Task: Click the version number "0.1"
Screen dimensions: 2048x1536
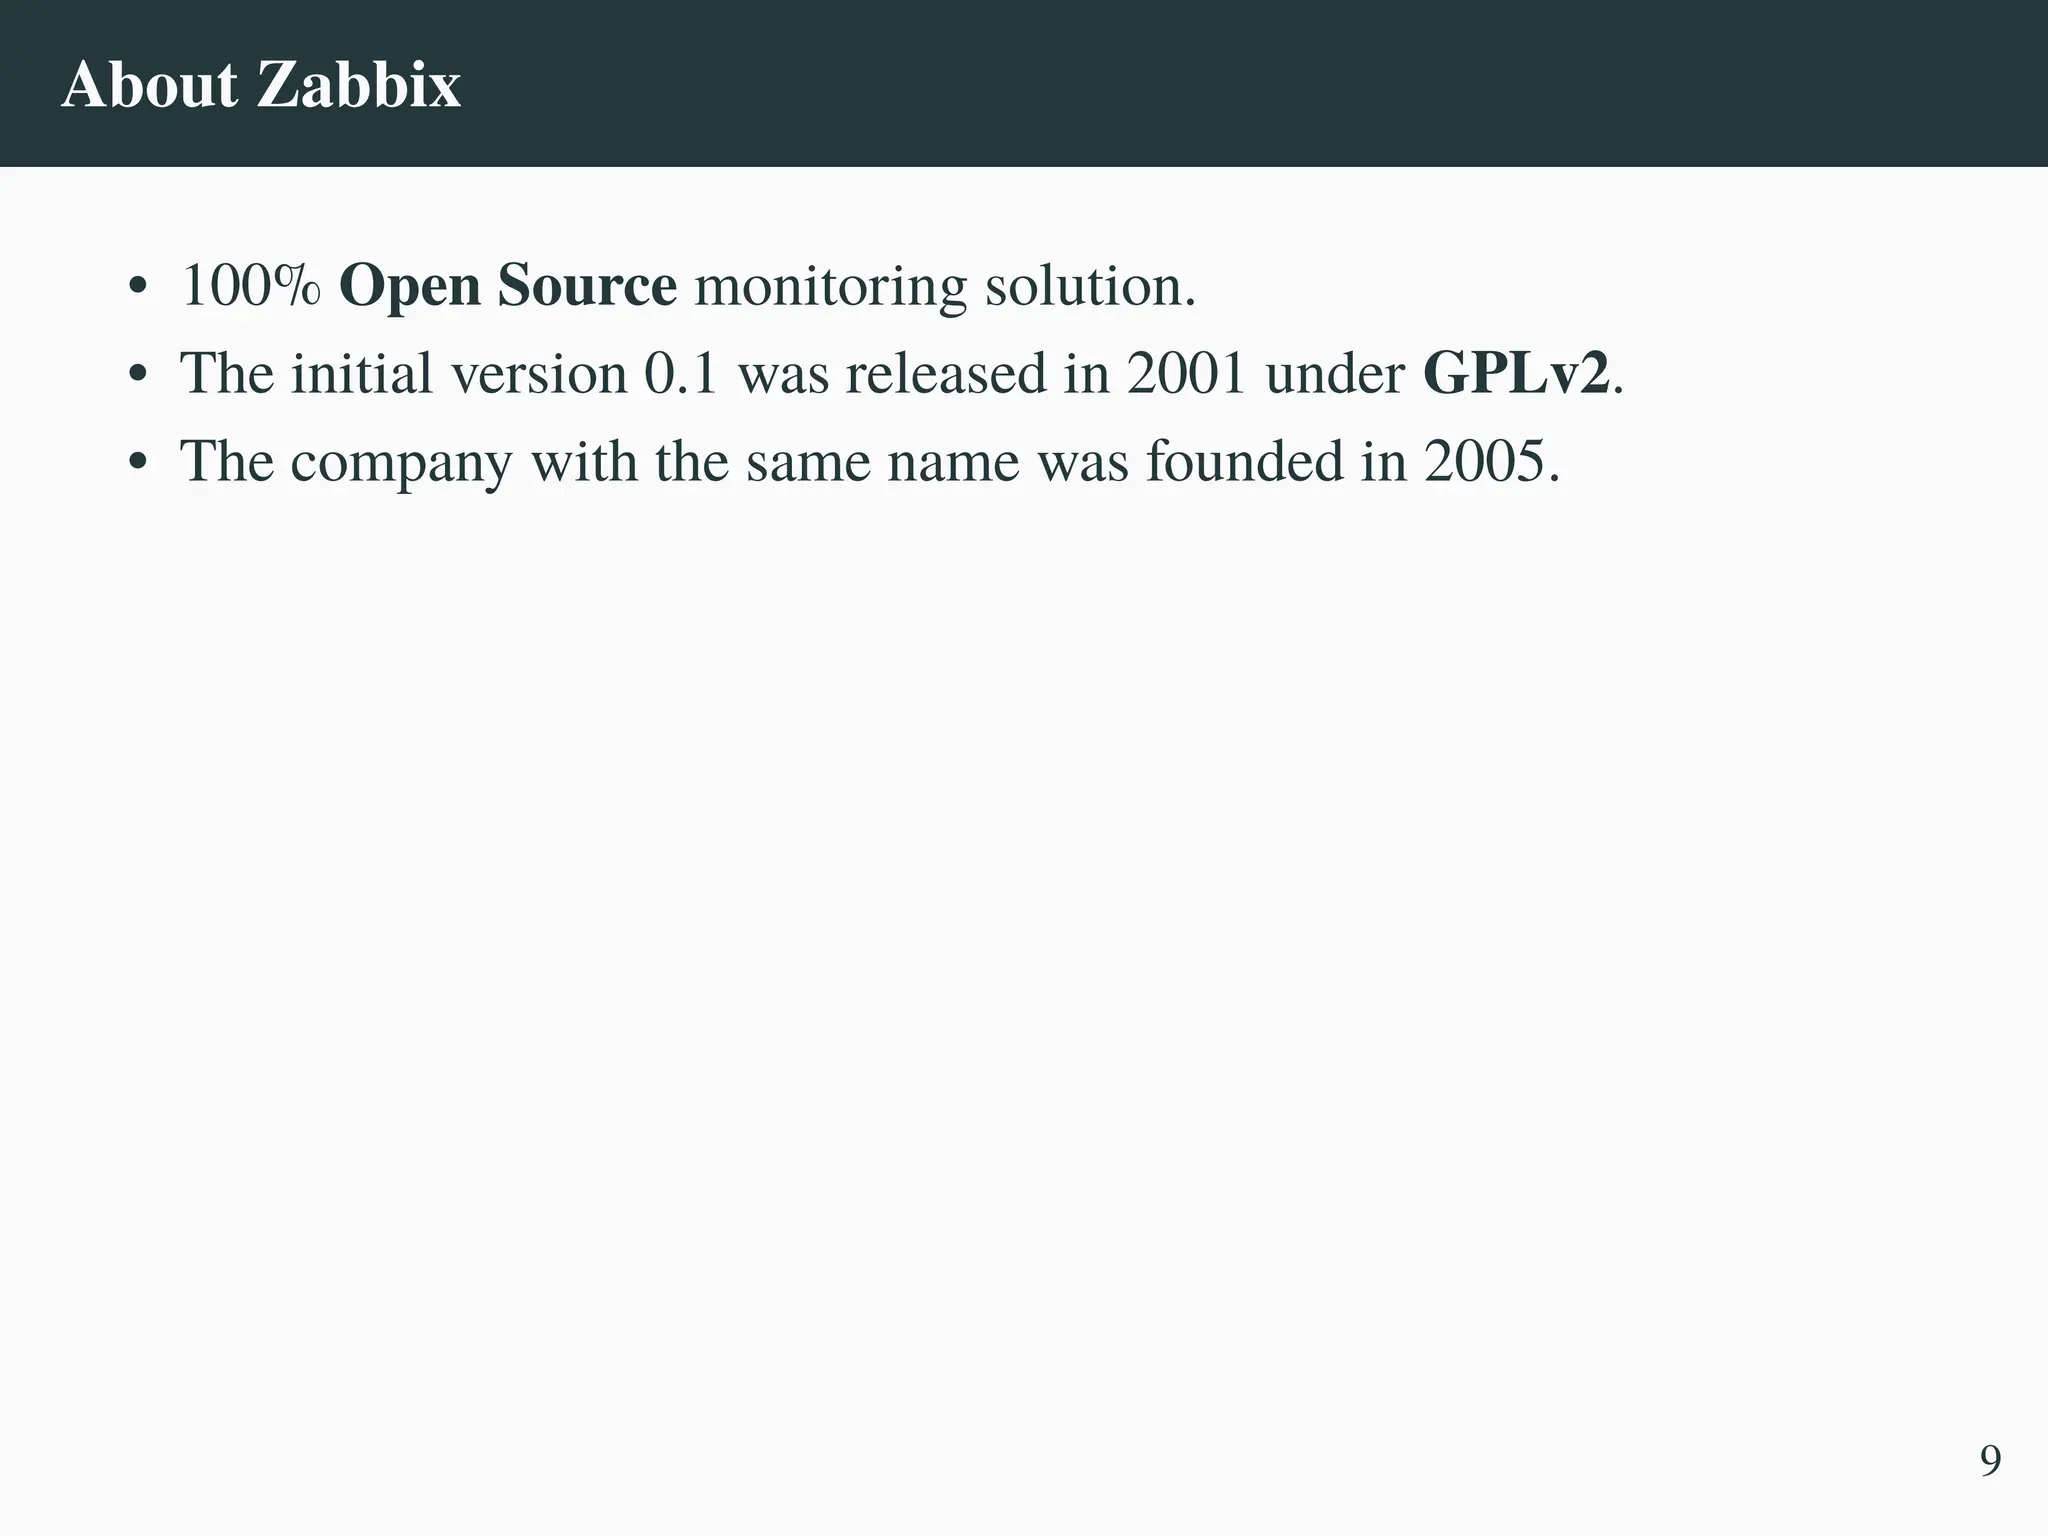Action: click(x=681, y=374)
